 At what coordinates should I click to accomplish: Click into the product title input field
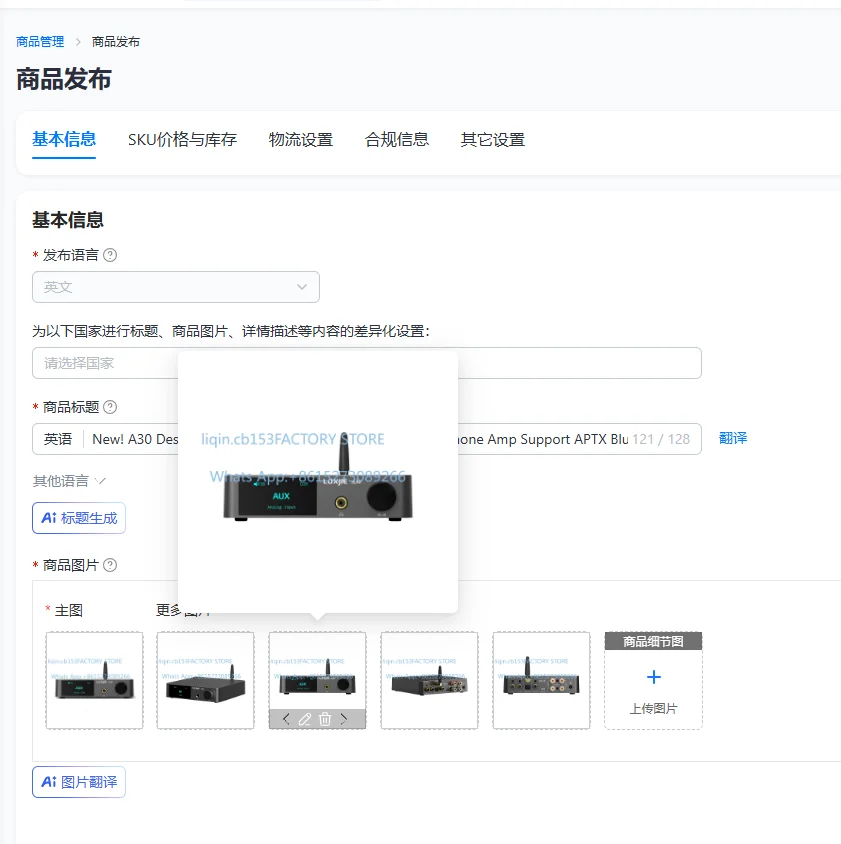click(367, 439)
